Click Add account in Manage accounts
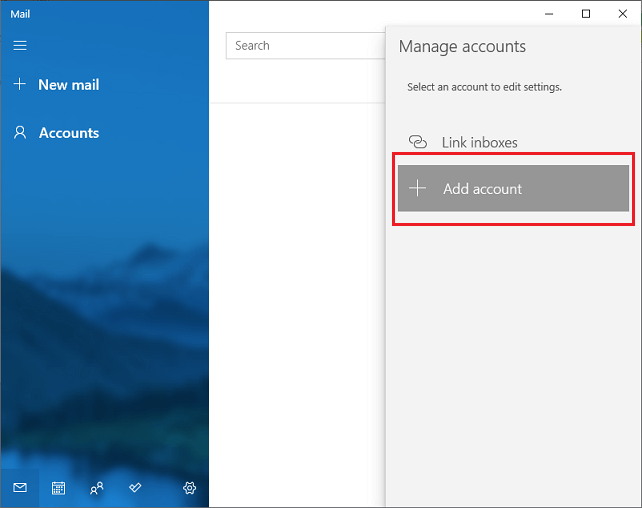This screenshot has height=508, width=642. pos(513,188)
